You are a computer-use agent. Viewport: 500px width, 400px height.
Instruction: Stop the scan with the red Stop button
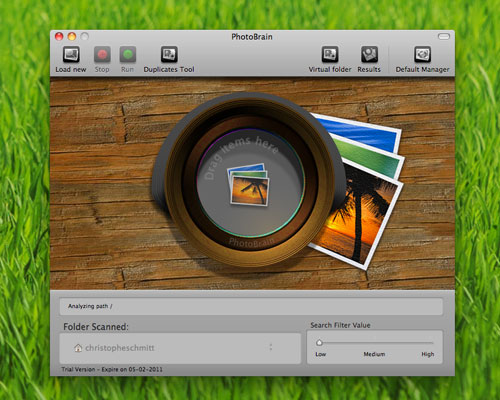tap(102, 55)
